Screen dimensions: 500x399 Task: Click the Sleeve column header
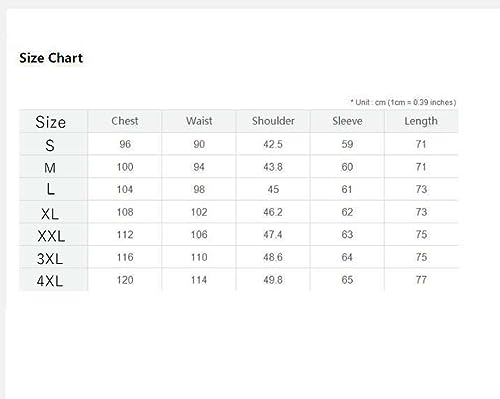pos(347,121)
